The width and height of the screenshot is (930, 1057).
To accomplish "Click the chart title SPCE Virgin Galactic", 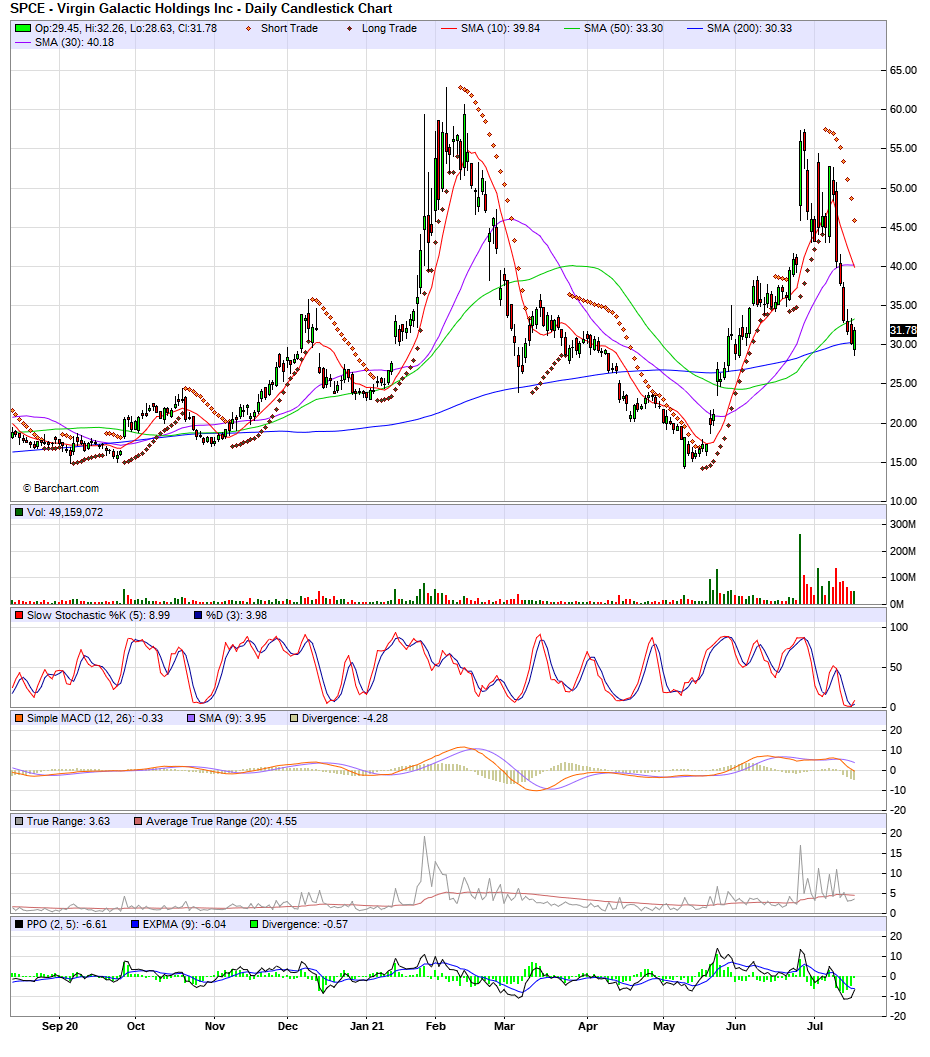I will click(x=201, y=9).
